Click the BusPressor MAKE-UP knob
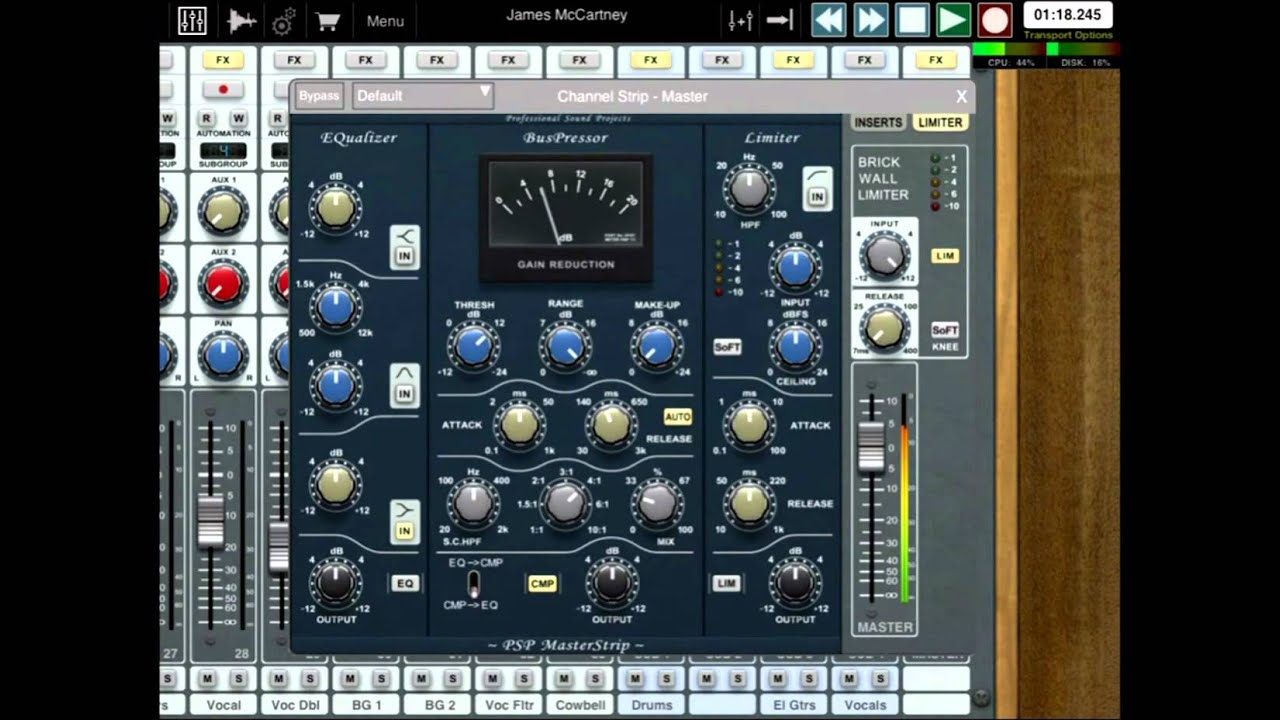 click(657, 346)
